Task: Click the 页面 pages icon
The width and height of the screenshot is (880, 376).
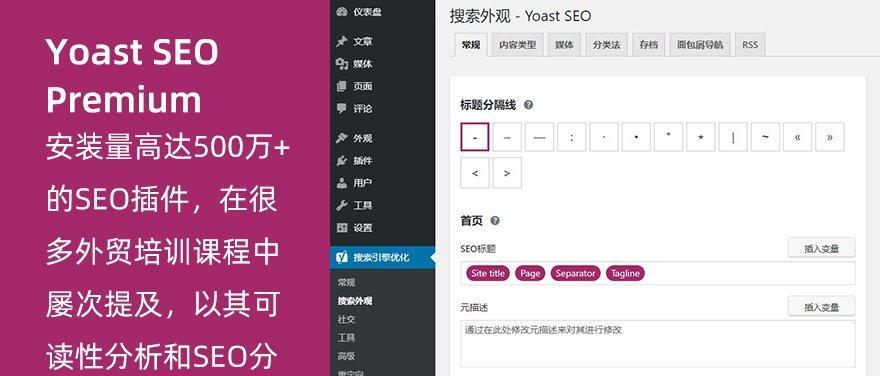Action: point(341,86)
